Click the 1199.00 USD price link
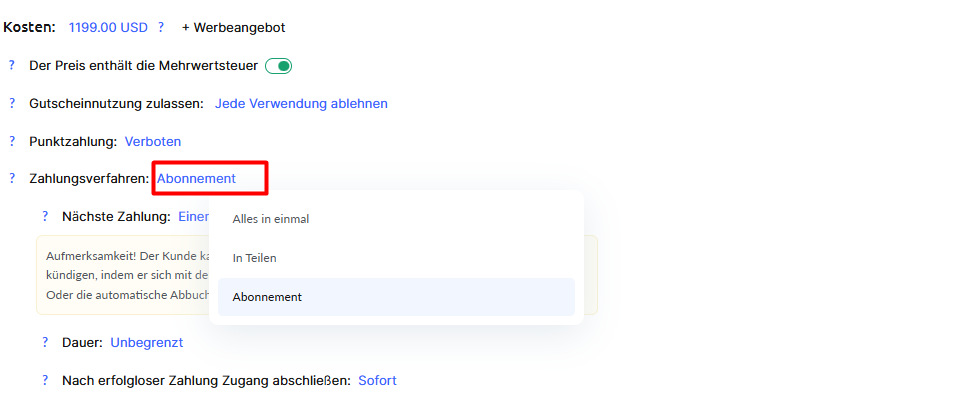The width and height of the screenshot is (971, 406). [x=107, y=27]
